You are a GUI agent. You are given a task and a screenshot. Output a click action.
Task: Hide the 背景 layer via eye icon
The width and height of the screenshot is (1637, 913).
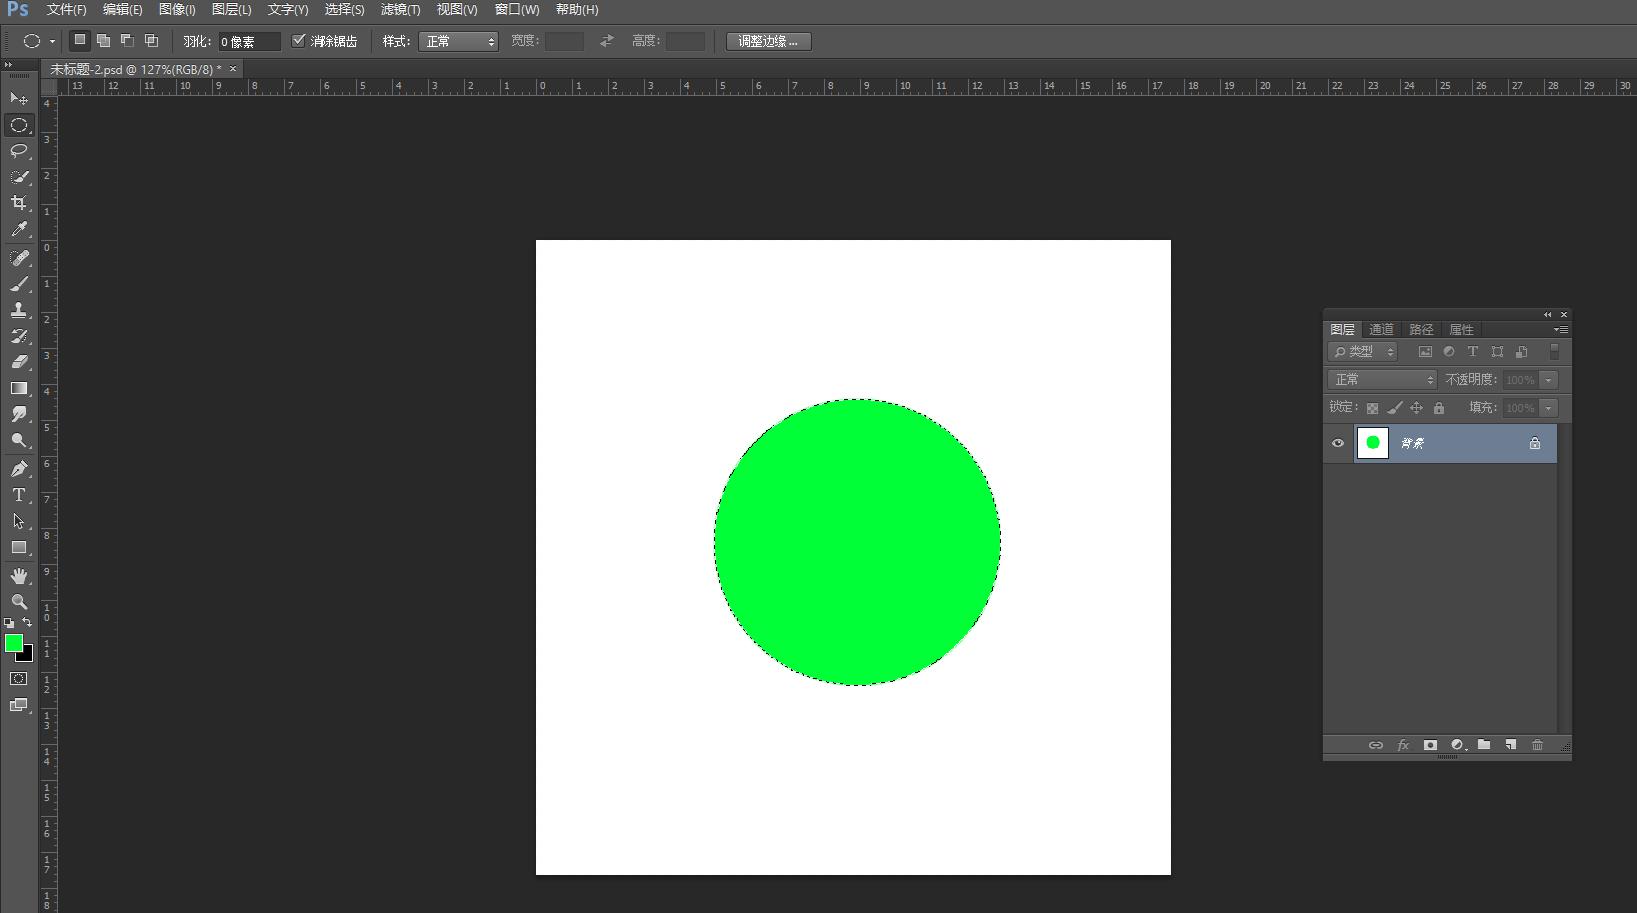(x=1338, y=443)
